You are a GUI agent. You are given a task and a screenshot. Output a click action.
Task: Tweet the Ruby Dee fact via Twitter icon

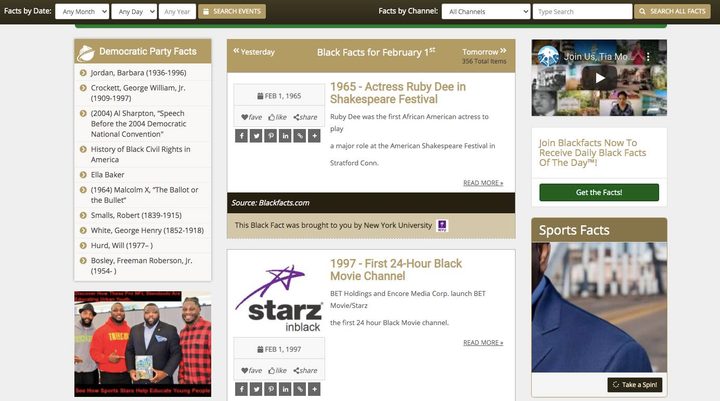click(257, 136)
